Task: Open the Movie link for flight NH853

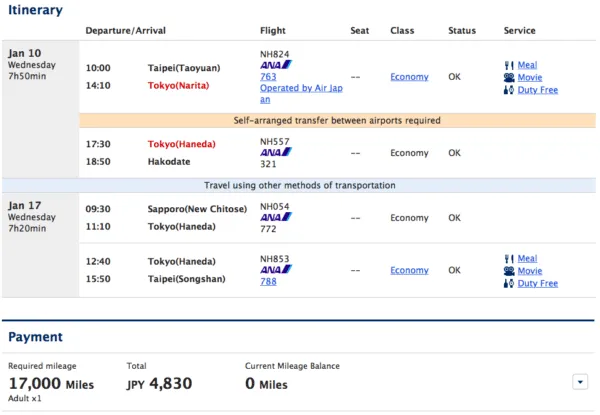Action: tap(530, 271)
